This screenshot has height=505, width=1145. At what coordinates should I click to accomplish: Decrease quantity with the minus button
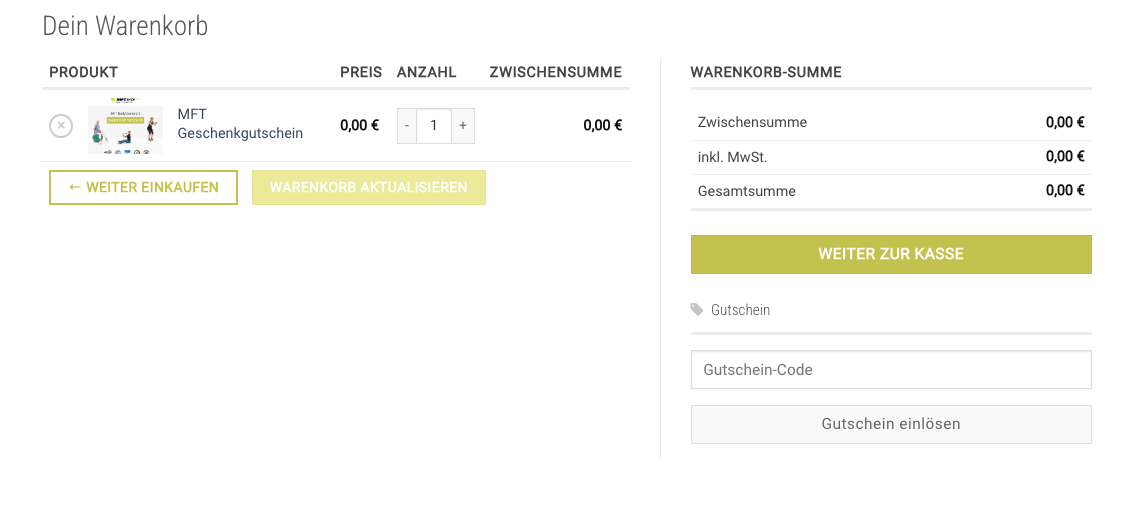(x=407, y=126)
